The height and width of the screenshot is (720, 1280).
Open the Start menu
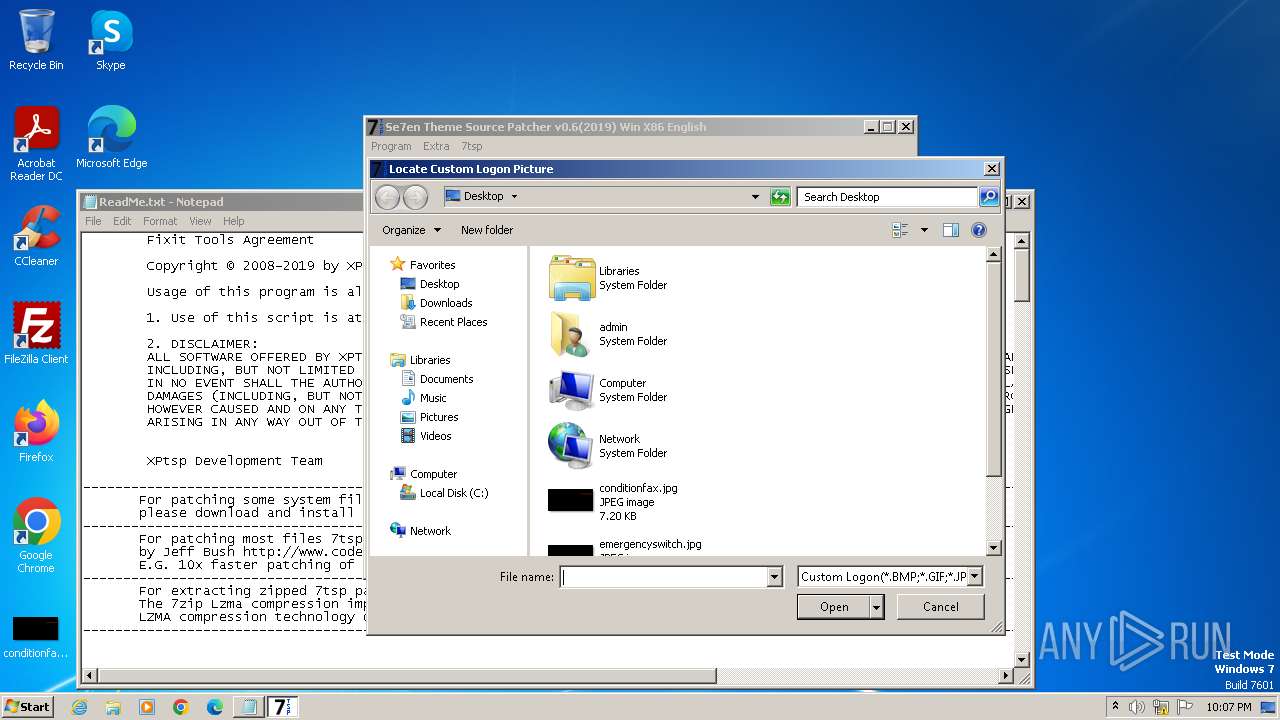coord(27,707)
